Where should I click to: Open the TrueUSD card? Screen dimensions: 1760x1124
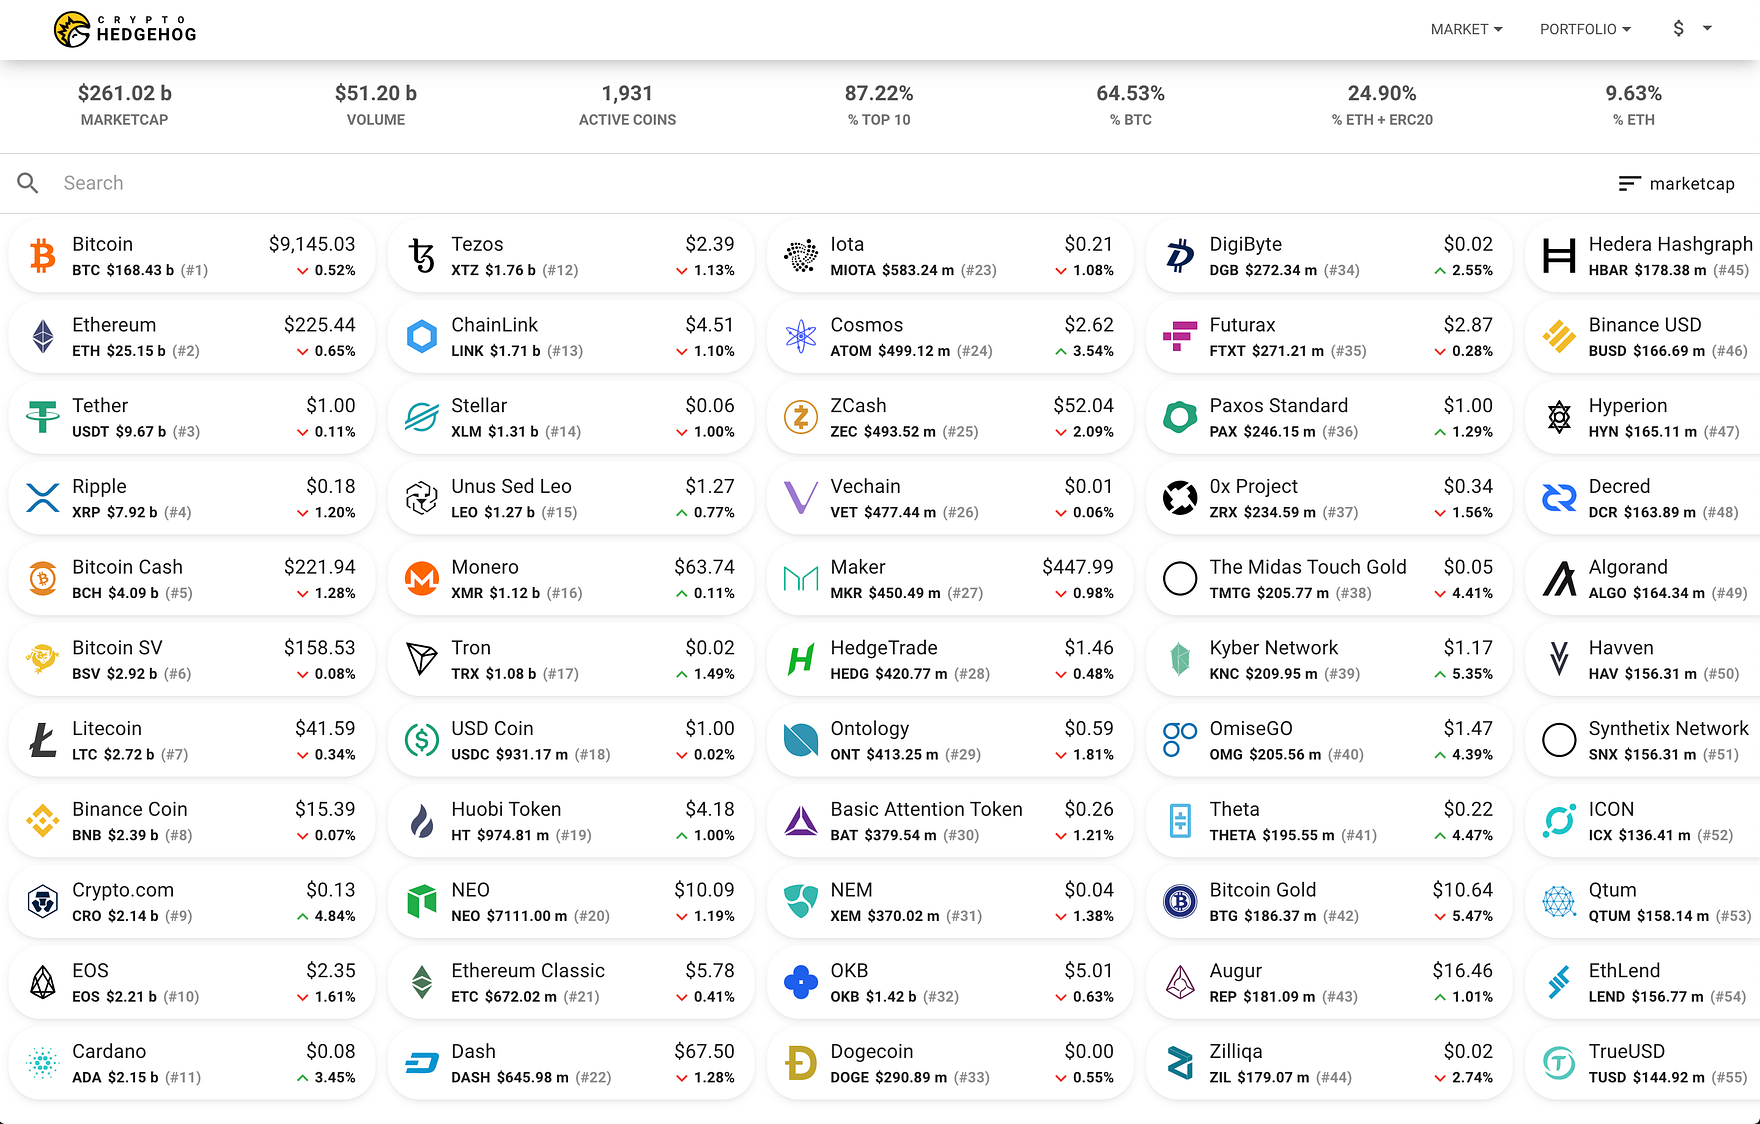click(1643, 1063)
